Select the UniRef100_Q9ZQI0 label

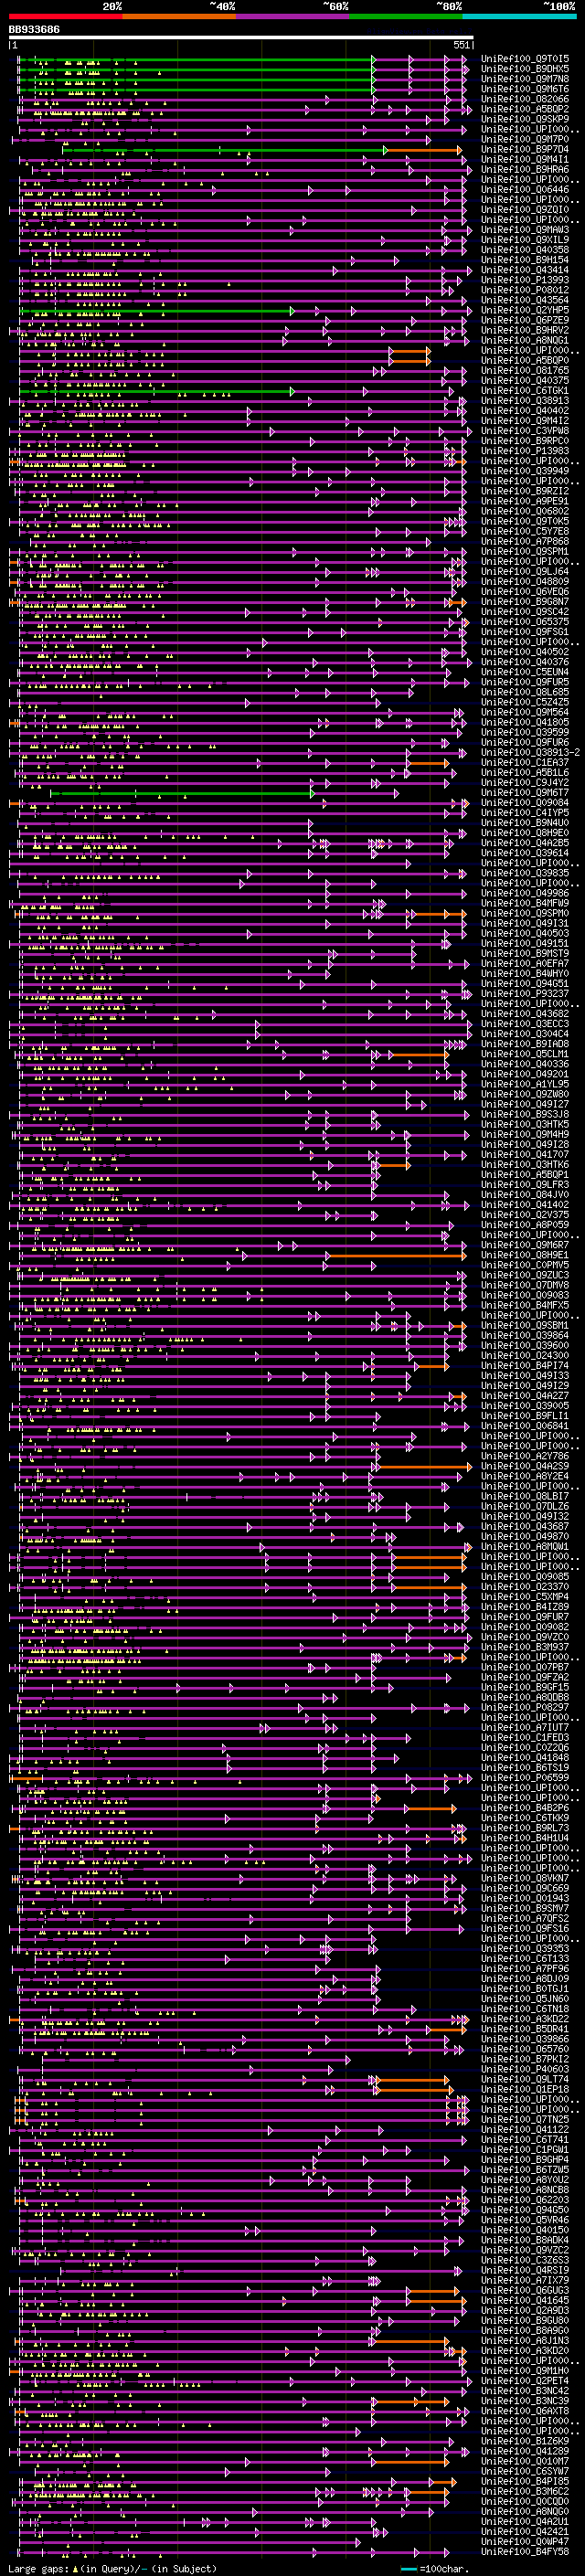click(524, 210)
